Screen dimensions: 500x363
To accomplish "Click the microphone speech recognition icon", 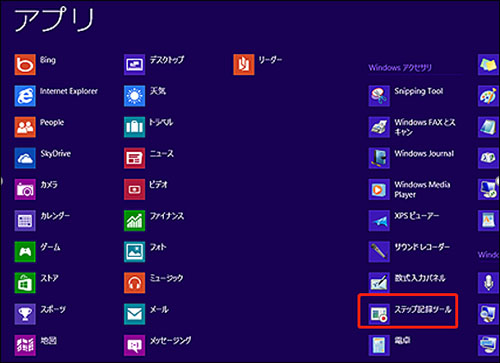I will (488, 283).
